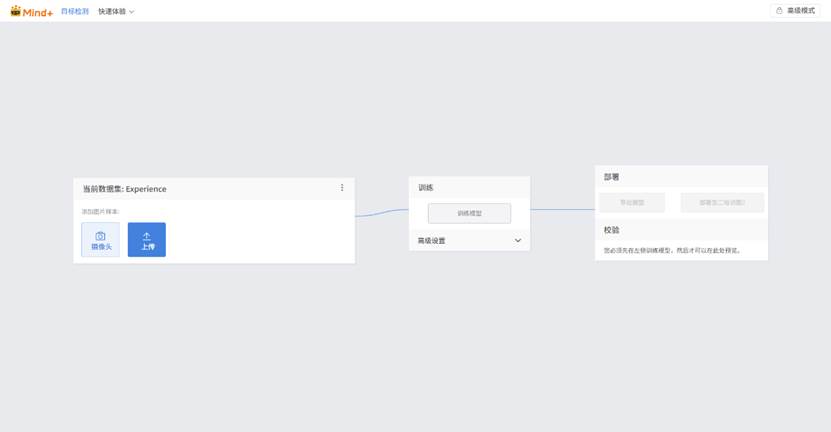Click the 部署 panel header
This screenshot has height=432, width=831.
coord(612,177)
